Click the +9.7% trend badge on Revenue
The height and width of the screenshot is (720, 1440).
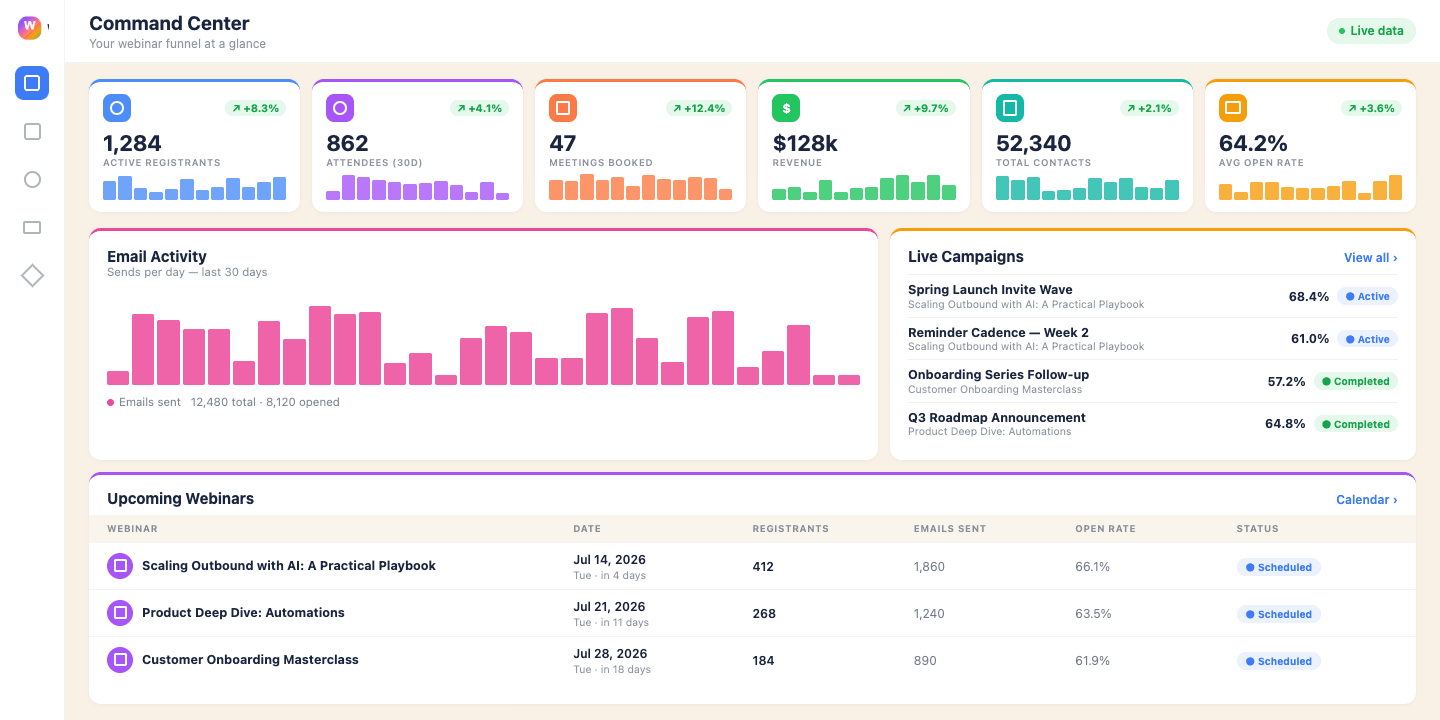coord(924,108)
